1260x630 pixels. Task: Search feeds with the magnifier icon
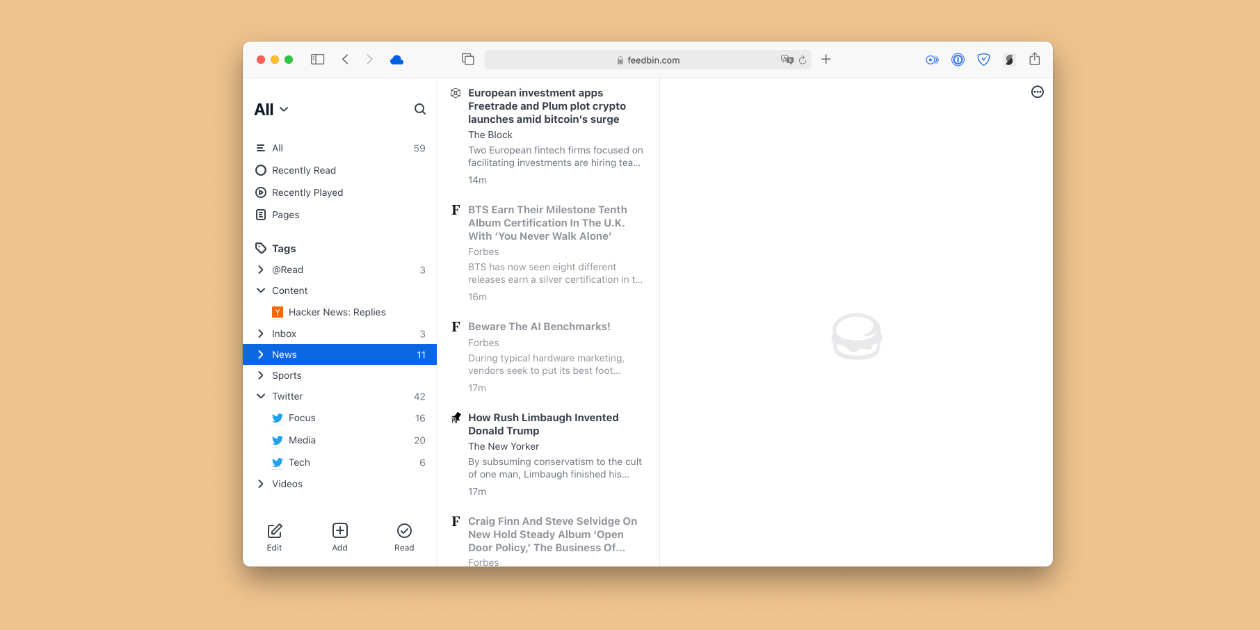pyautogui.click(x=420, y=109)
